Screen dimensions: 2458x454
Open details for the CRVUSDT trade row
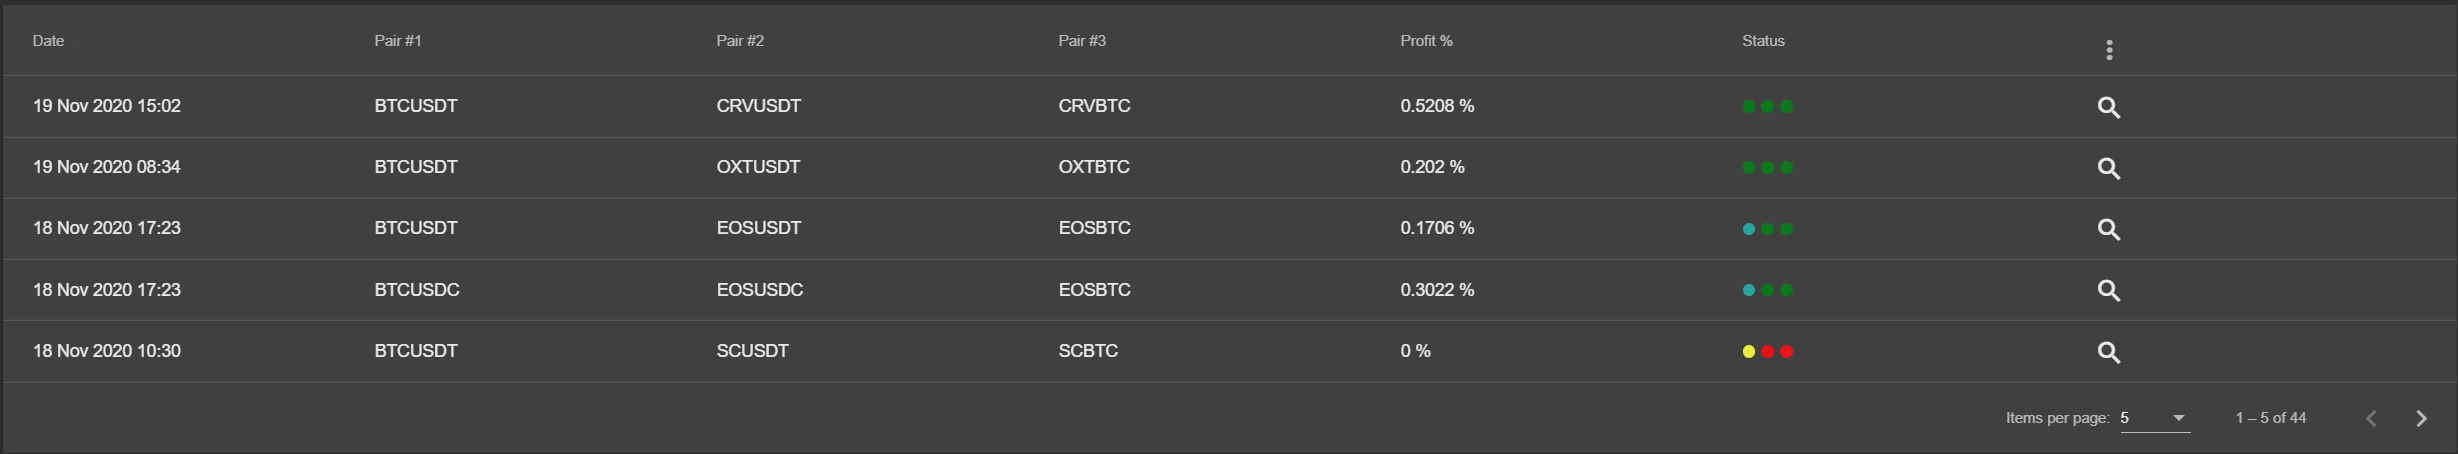[x=2108, y=107]
